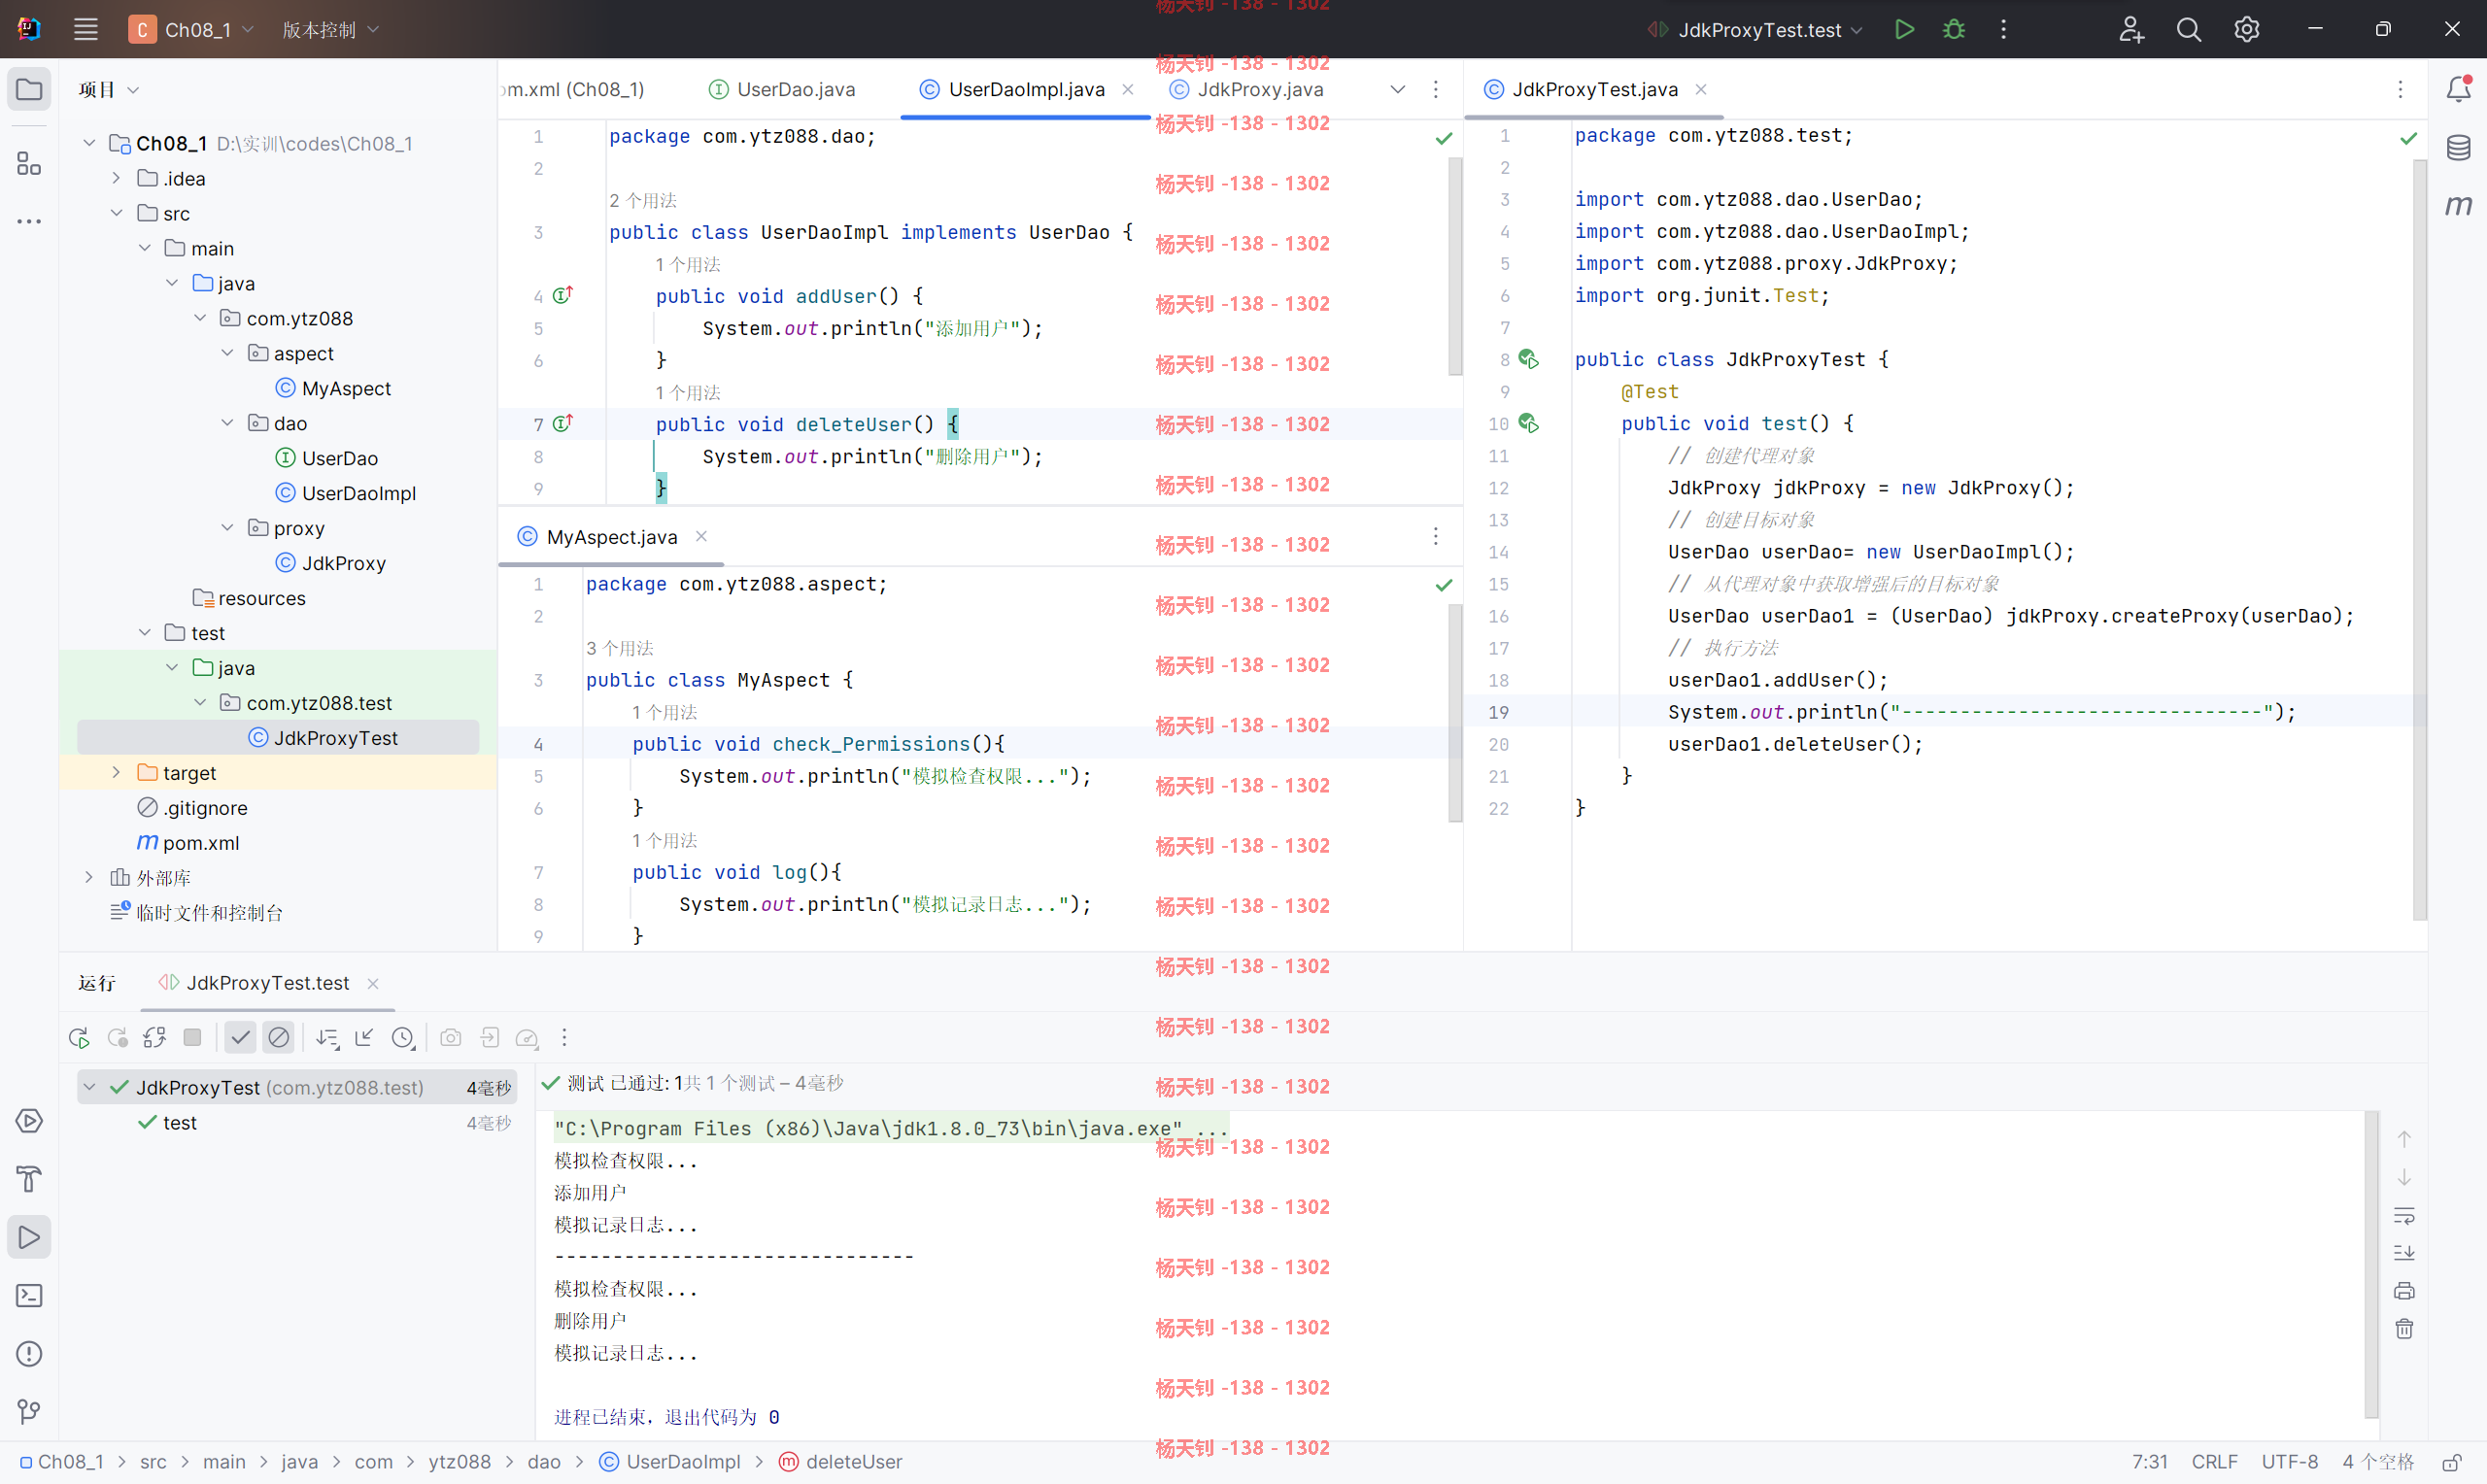Image resolution: width=2487 pixels, height=1484 pixels.
Task: Expand the 外部库 node
Action: point(89,877)
